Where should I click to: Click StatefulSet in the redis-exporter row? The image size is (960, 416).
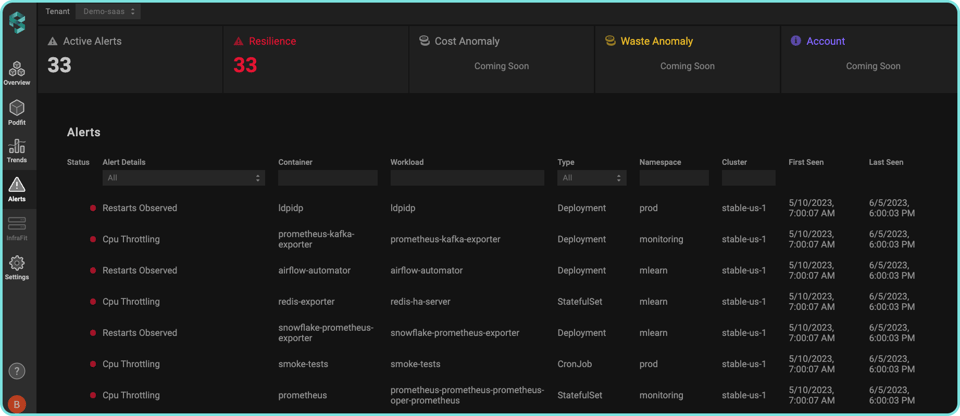[582, 302]
